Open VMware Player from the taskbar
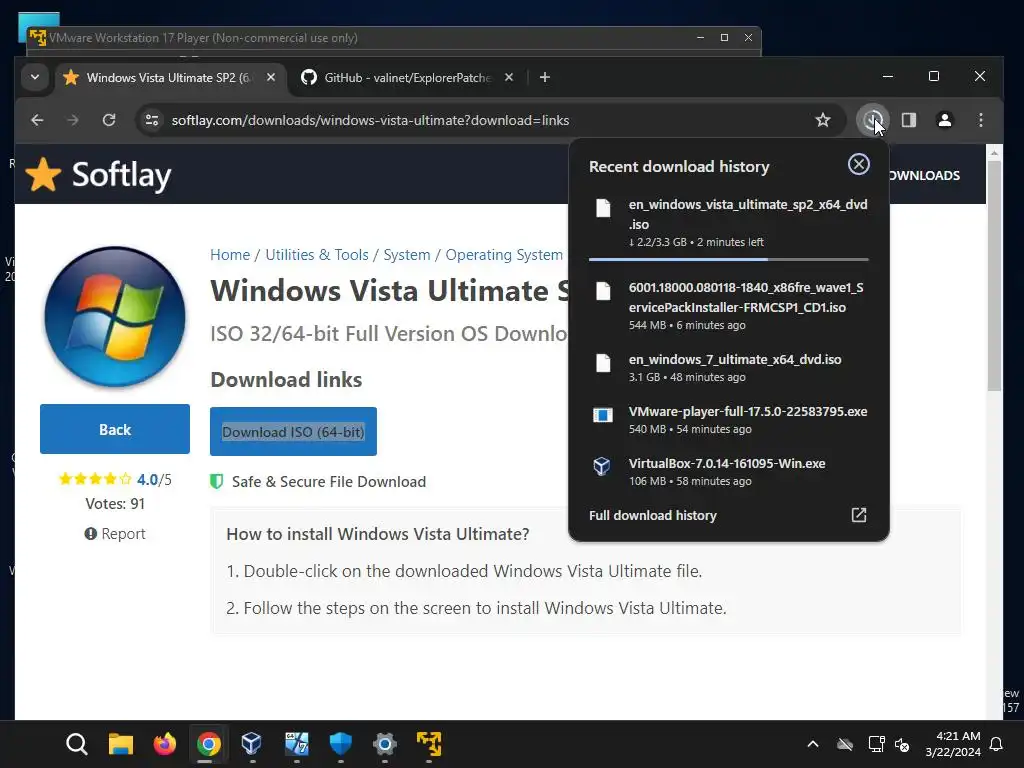 coord(428,744)
